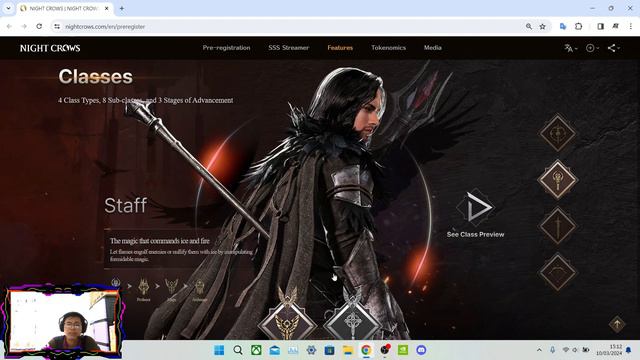Open the zoom magnifier in the address bar

click(529, 27)
